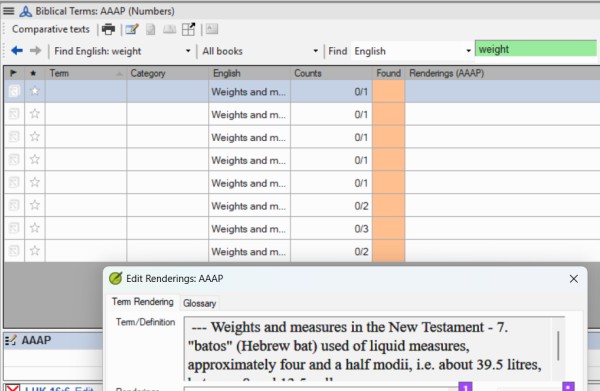Close the Edit Renderings: AAAP dialog
Image resolution: width=600 pixels, height=391 pixels.
[x=574, y=279]
